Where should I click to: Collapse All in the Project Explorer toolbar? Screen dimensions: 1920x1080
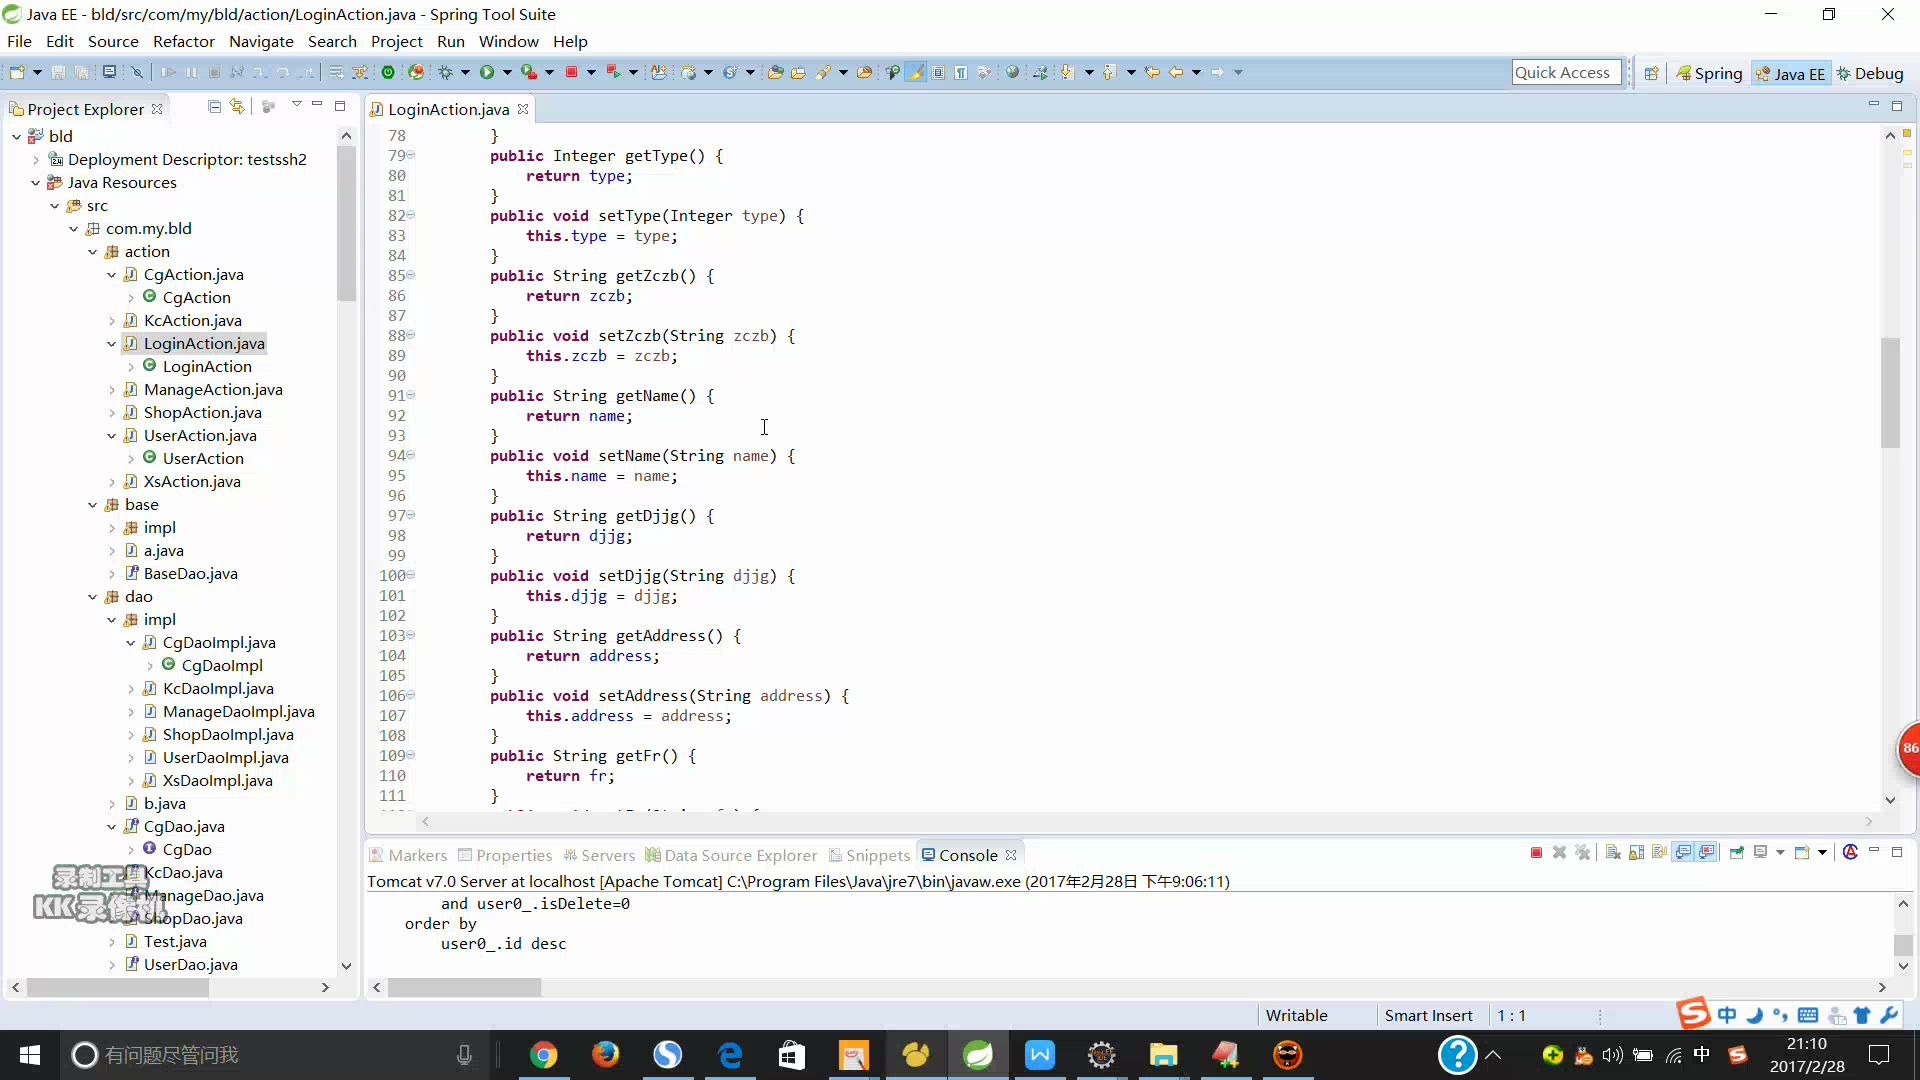click(x=213, y=107)
